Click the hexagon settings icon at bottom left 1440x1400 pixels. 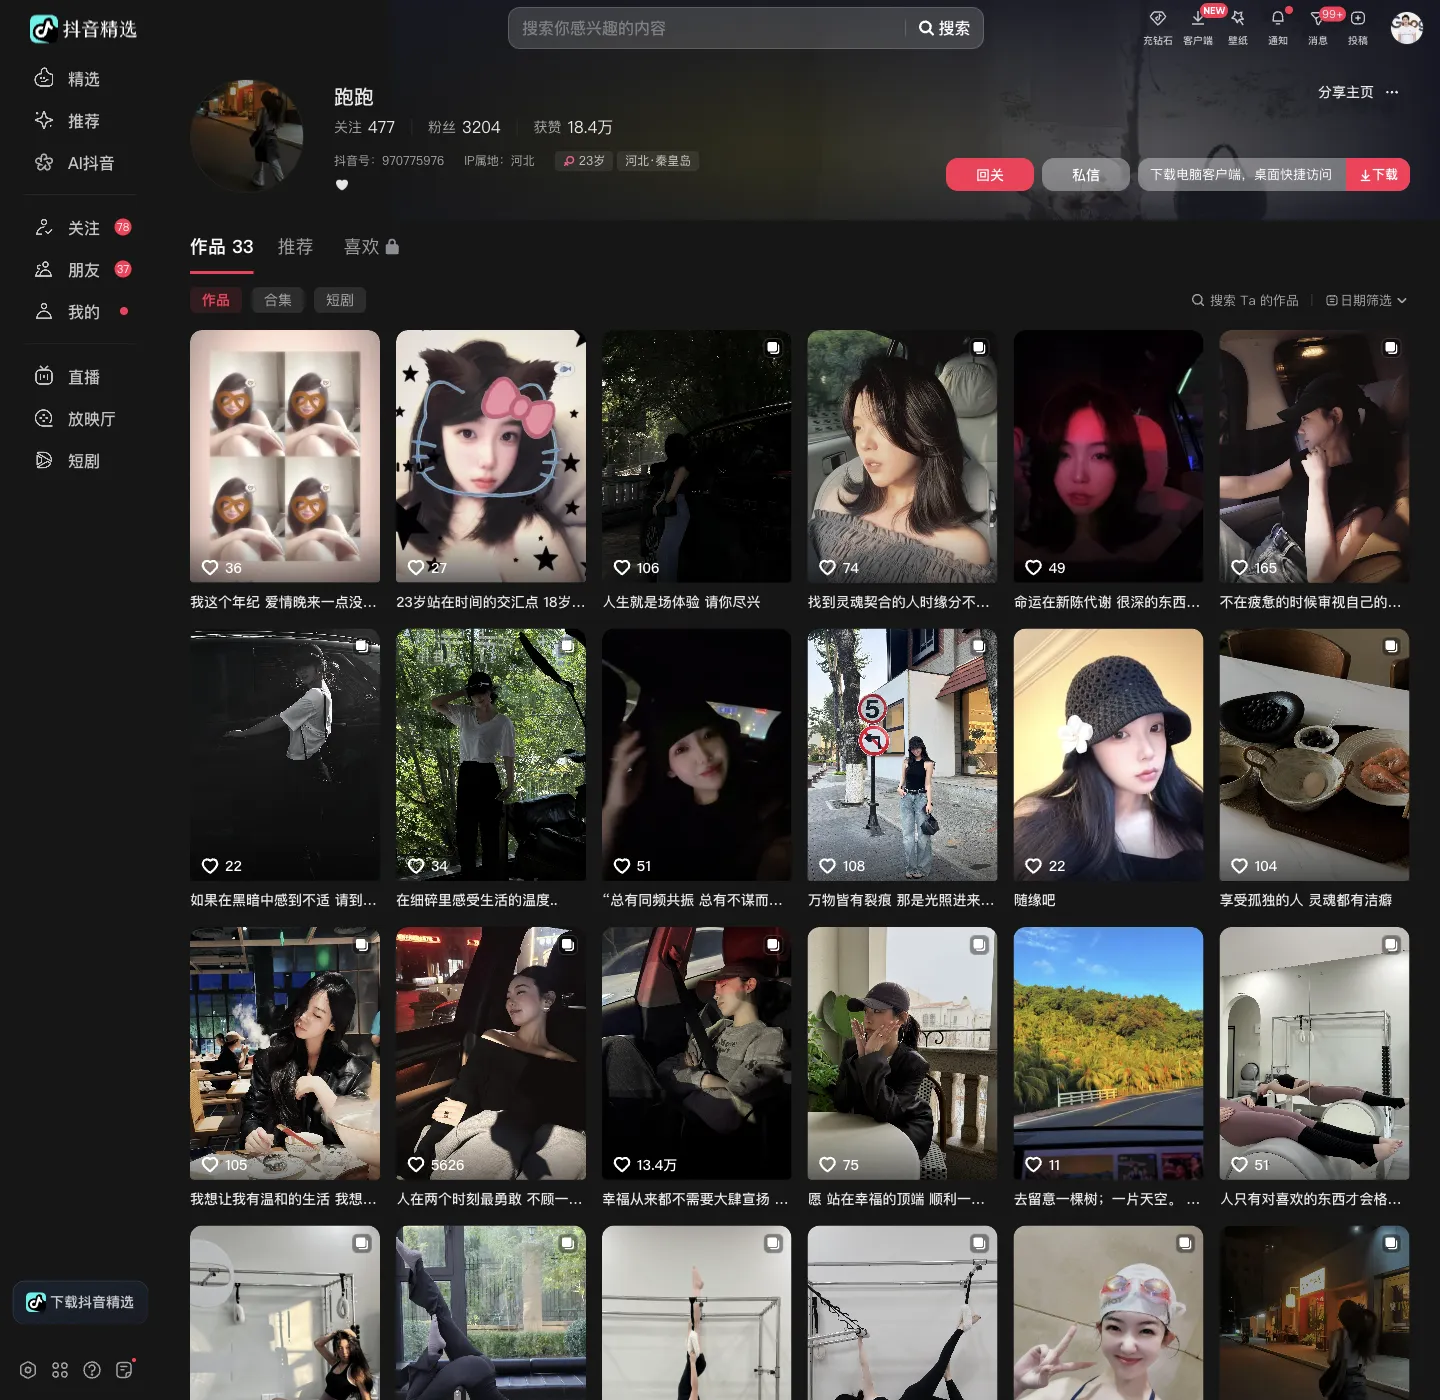point(28,1370)
